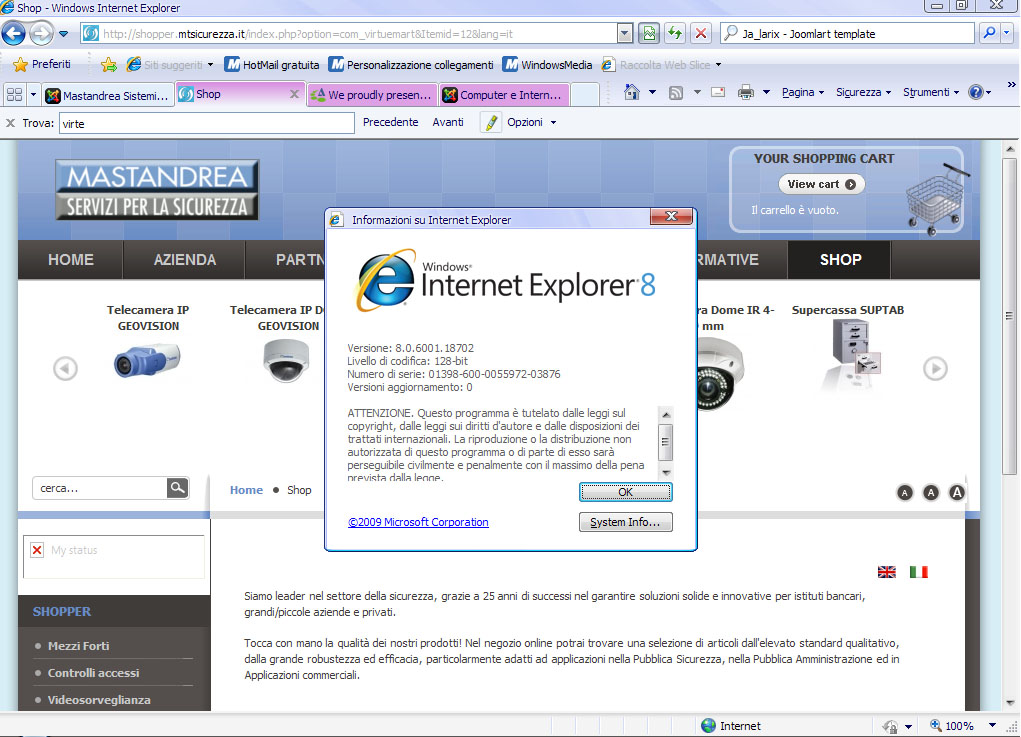Go back with the browser Back arrow
The width and height of the screenshot is (1021, 737).
click(14, 33)
